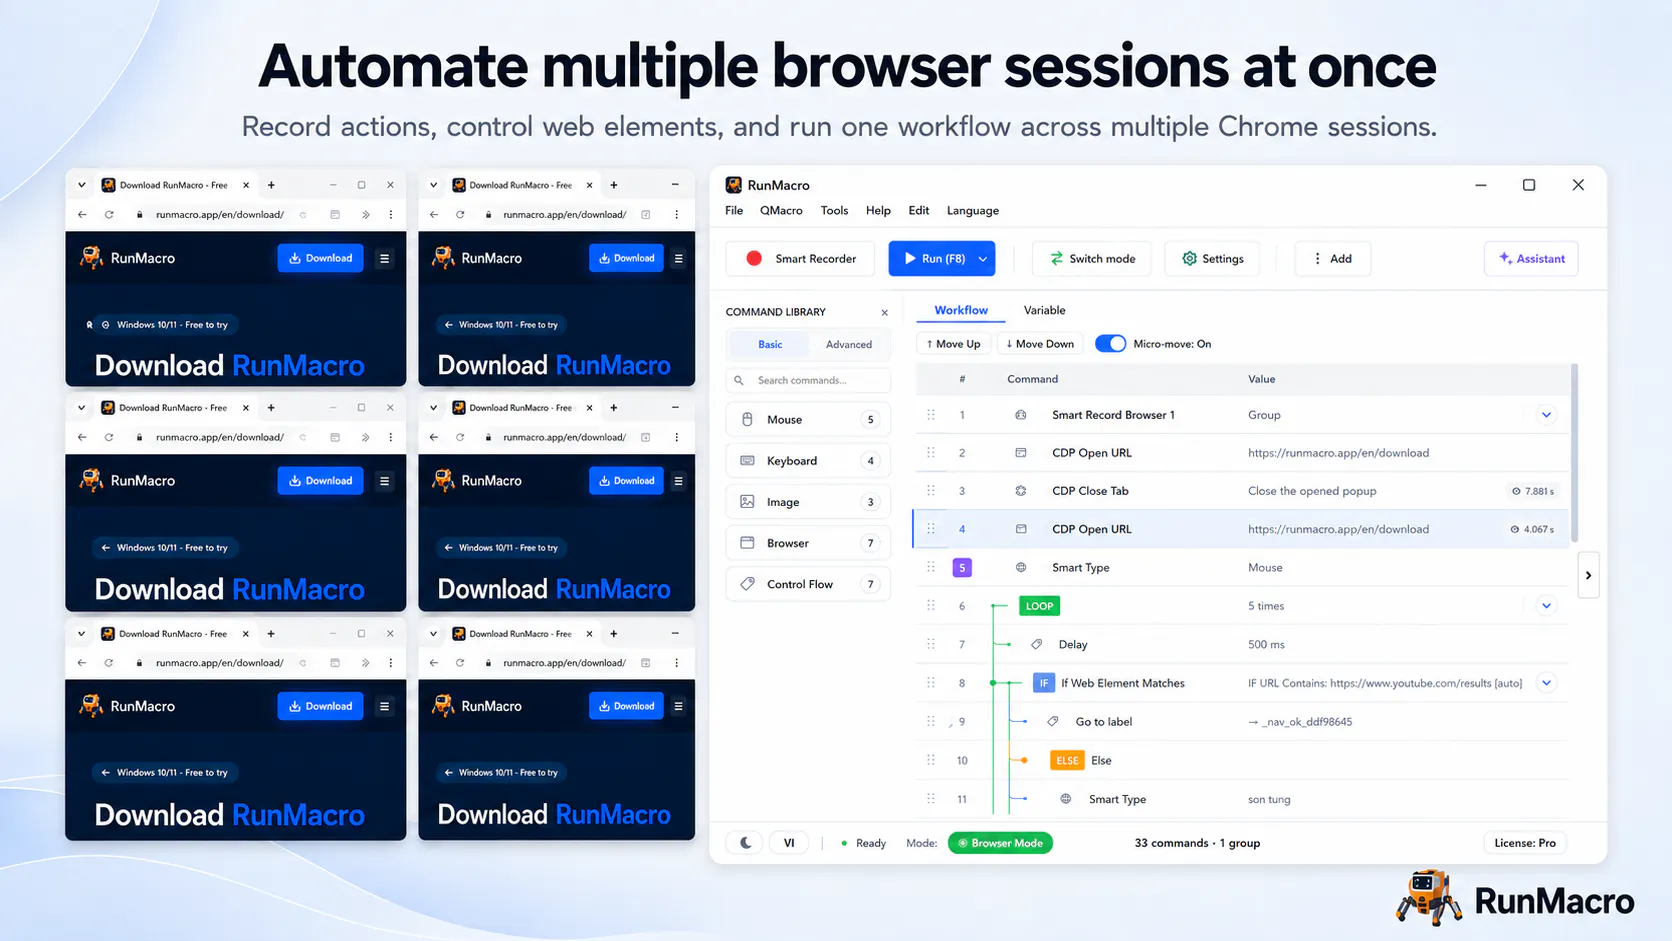1672x941 pixels.
Task: Switch to the Variable tab
Action: [x=1045, y=311]
